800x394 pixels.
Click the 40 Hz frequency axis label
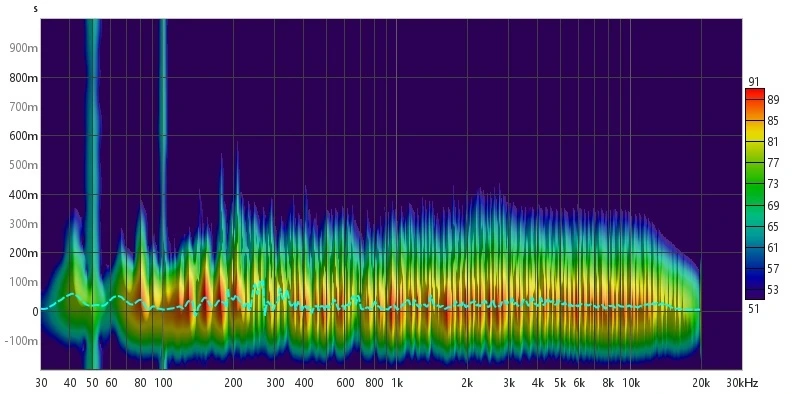point(69,383)
